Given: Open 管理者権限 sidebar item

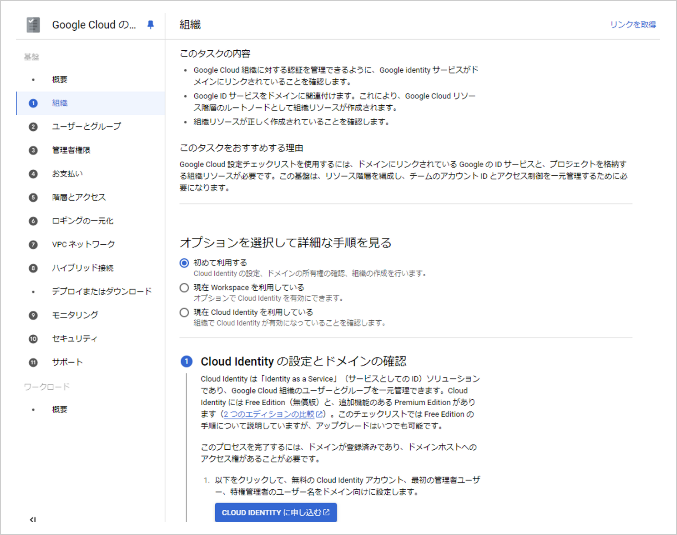Looking at the screenshot, I should tap(71, 150).
